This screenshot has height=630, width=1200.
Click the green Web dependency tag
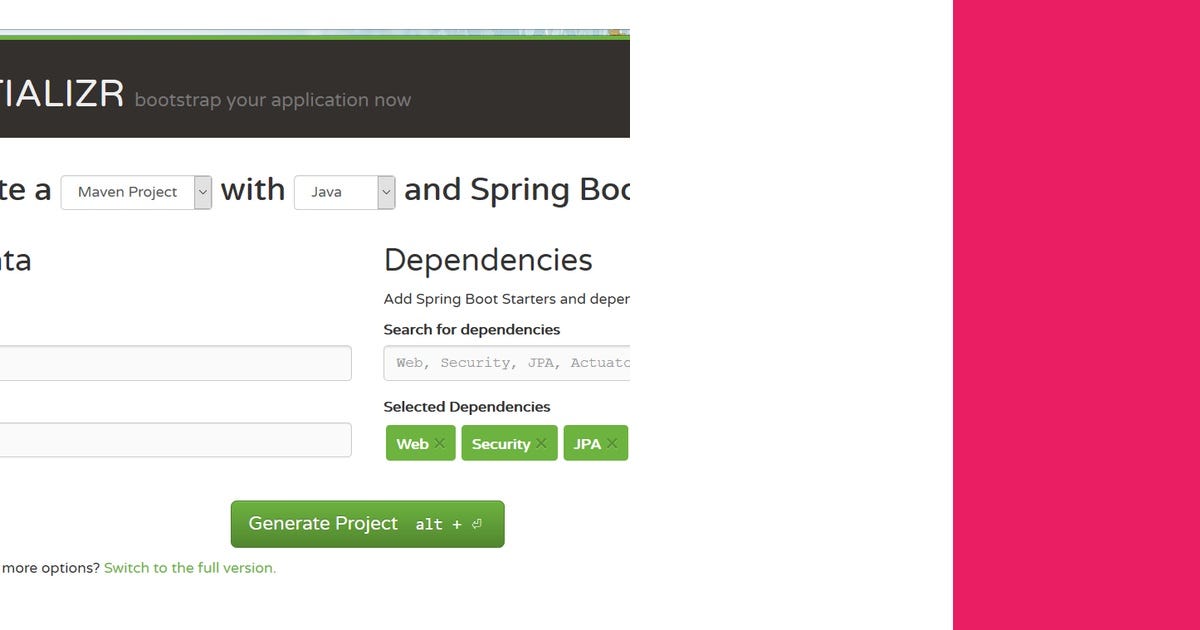412,443
